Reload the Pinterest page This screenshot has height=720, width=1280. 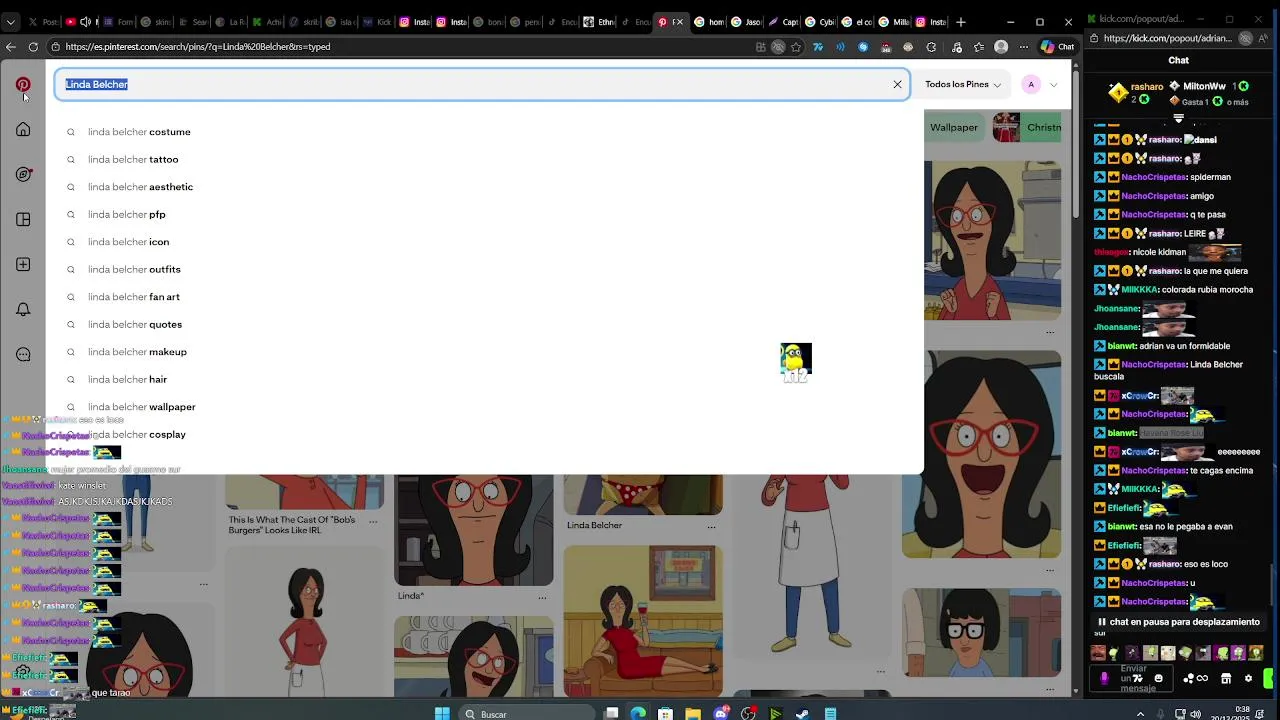33,47
